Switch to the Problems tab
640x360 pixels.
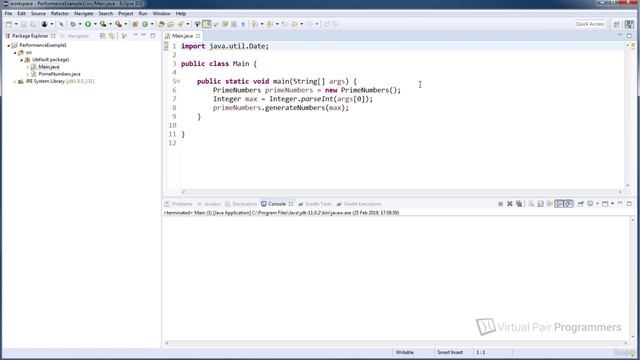tap(178, 204)
